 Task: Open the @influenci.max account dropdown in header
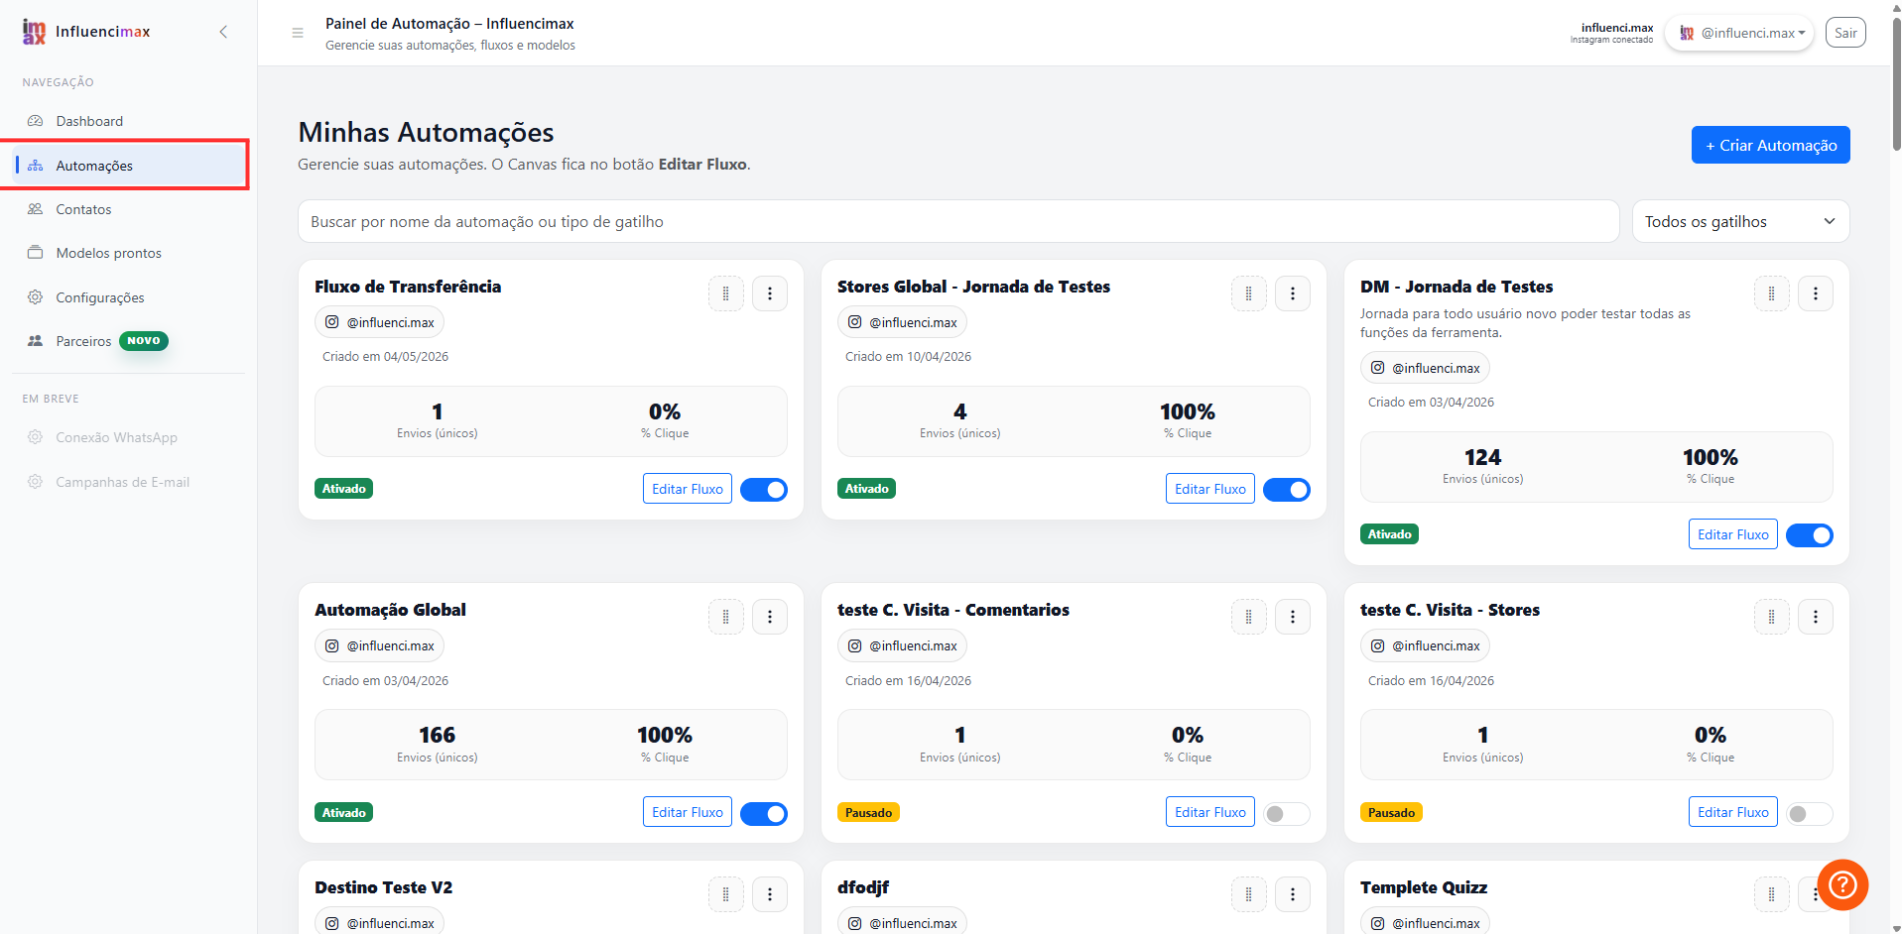tap(1740, 33)
